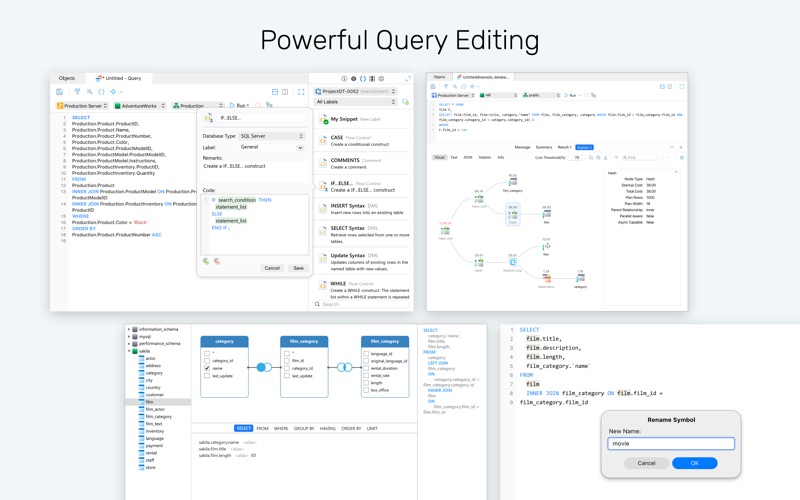Image resolution: width=800 pixels, height=500 pixels.
Task: Open the Database Type SQL Server dropdown
Action: (x=272, y=136)
